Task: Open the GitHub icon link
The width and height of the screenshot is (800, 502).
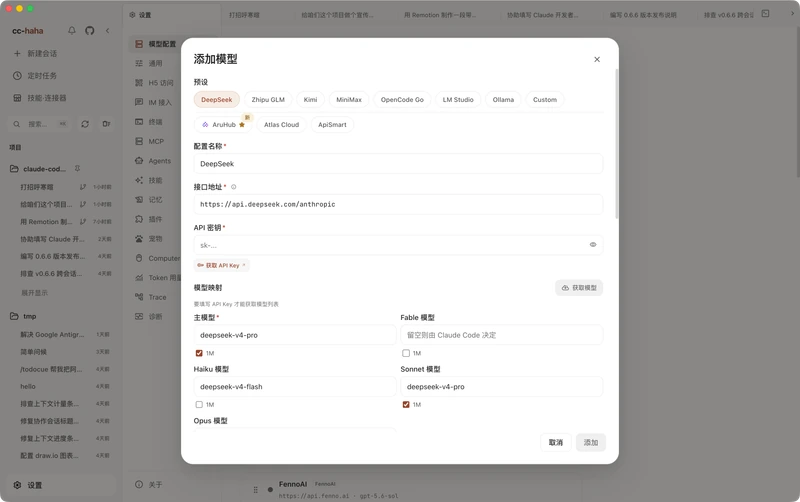Action: 90,31
